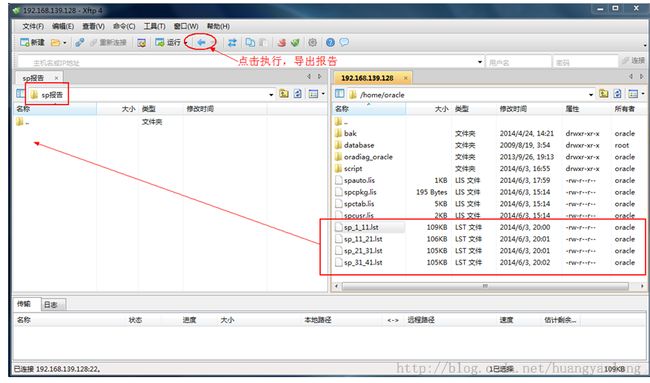Click the 连接 connect button
This screenshot has width=650, height=383.
point(633,61)
